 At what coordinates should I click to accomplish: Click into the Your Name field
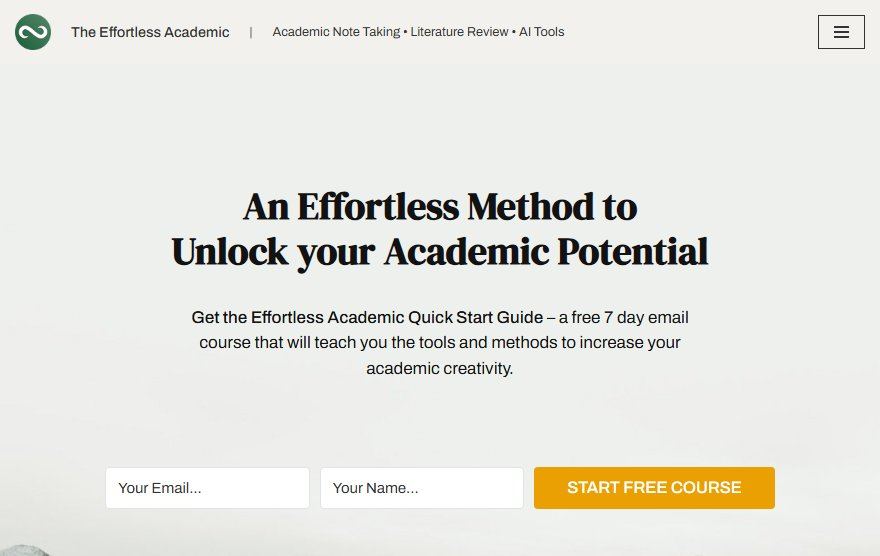point(421,488)
